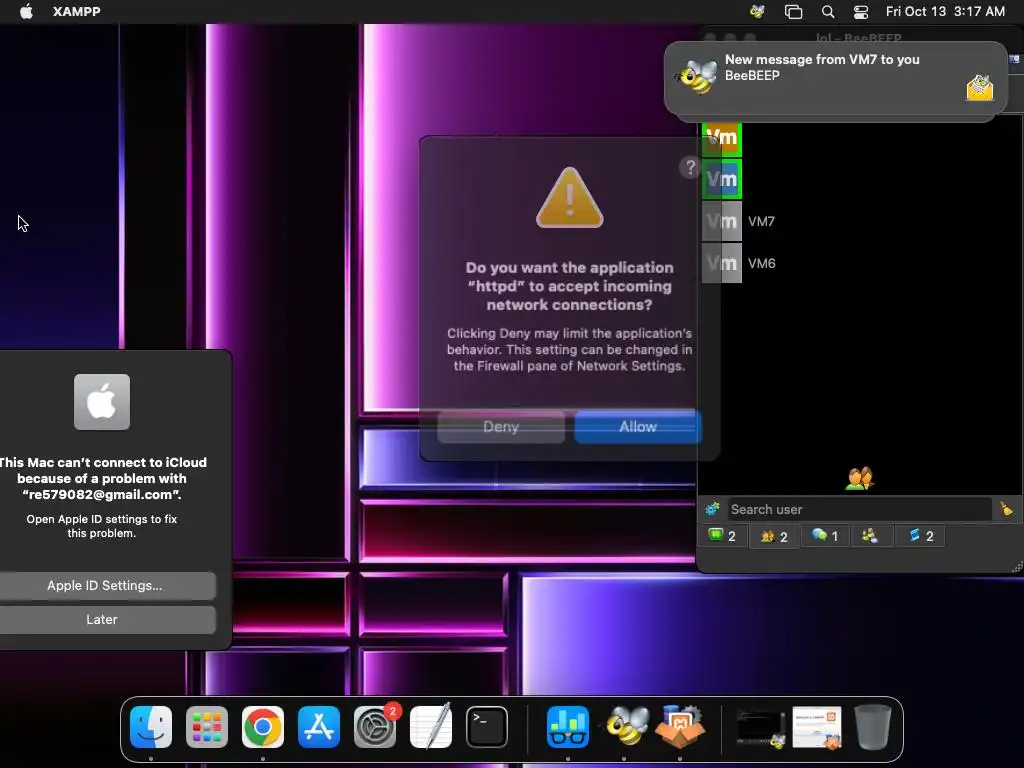1024x768 pixels.
Task: Open Stage Manager windows menu bar icon
Action: click(793, 11)
